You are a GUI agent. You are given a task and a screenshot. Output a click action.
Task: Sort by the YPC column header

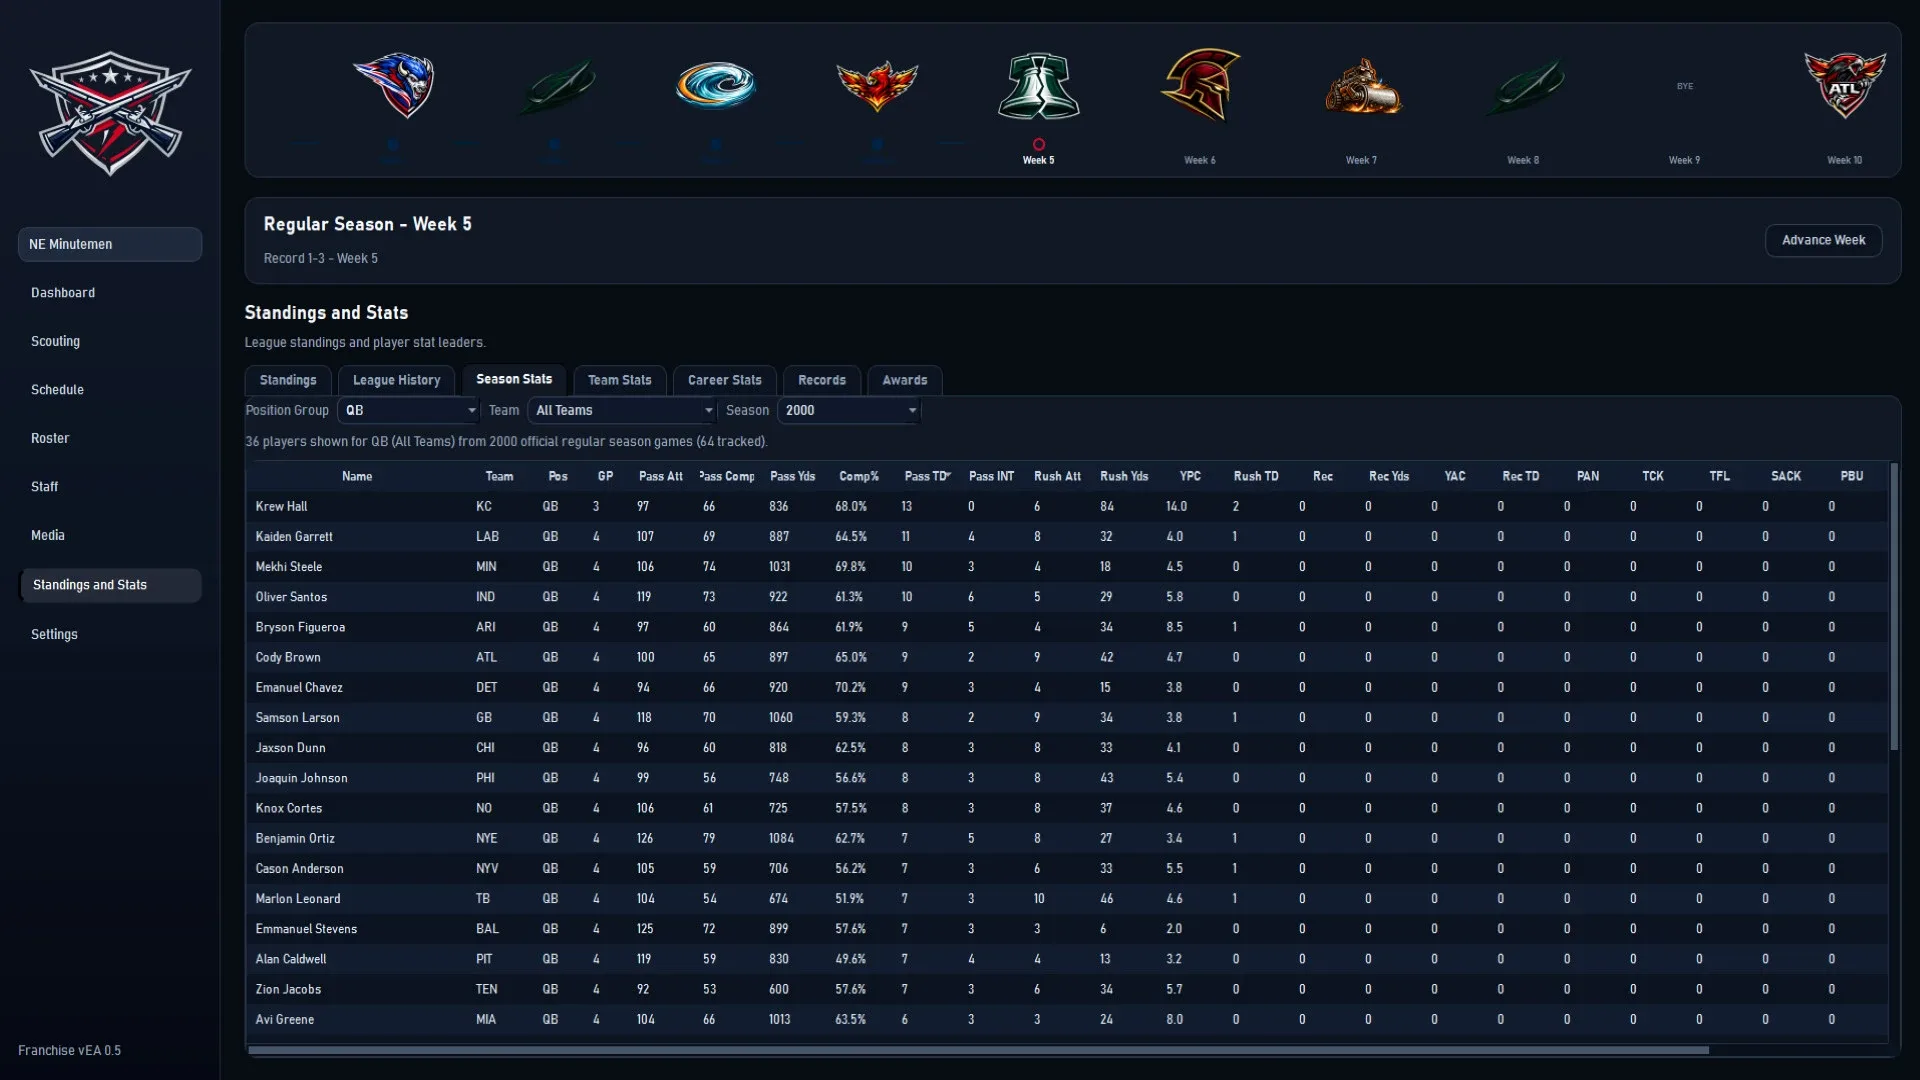click(x=1190, y=476)
